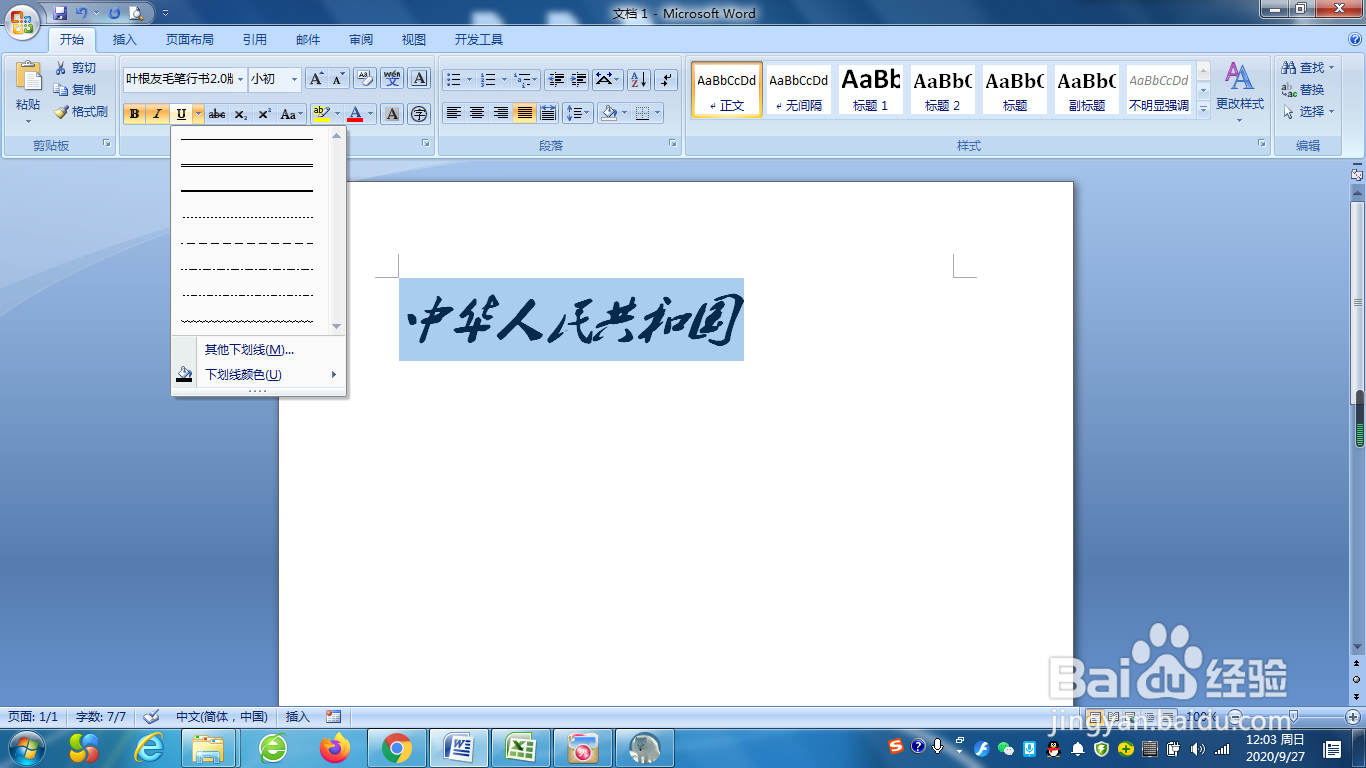This screenshot has height=768, width=1366.
Task: Toggle bold formatting on selected text
Action: tap(133, 113)
